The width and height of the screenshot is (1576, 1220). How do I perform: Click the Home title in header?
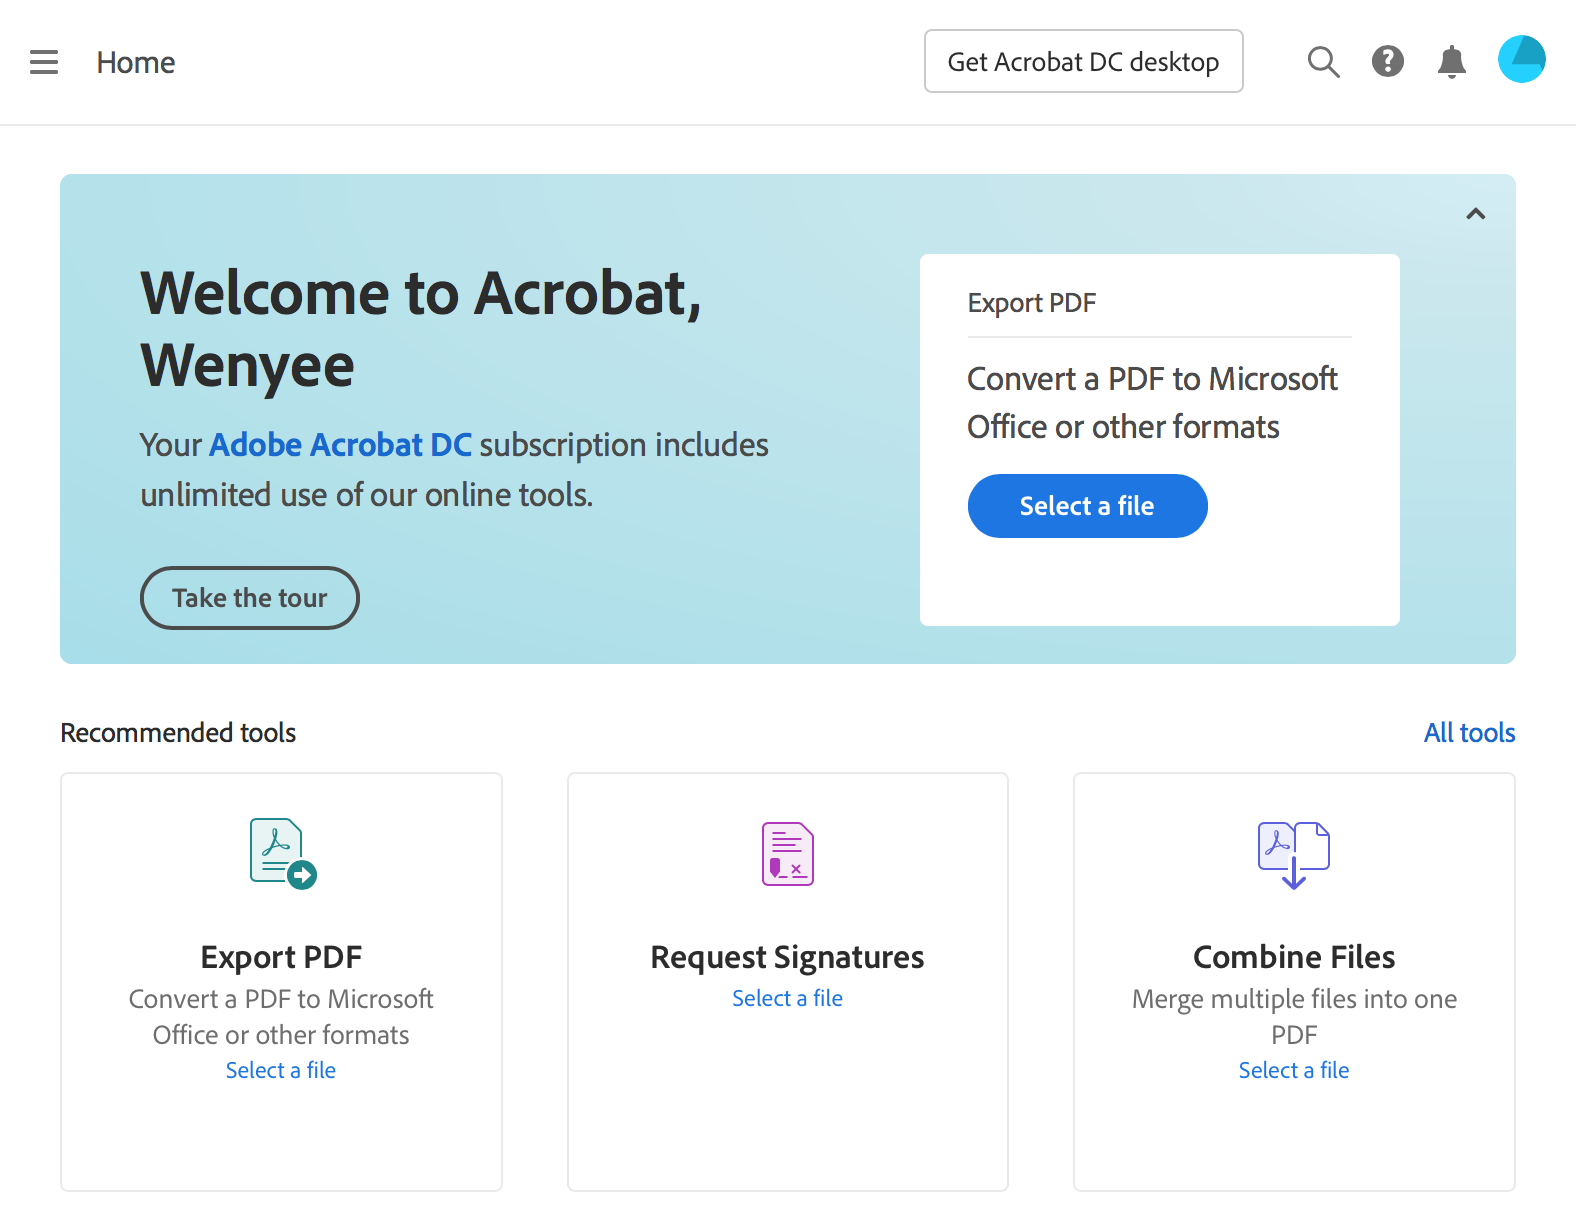point(136,63)
